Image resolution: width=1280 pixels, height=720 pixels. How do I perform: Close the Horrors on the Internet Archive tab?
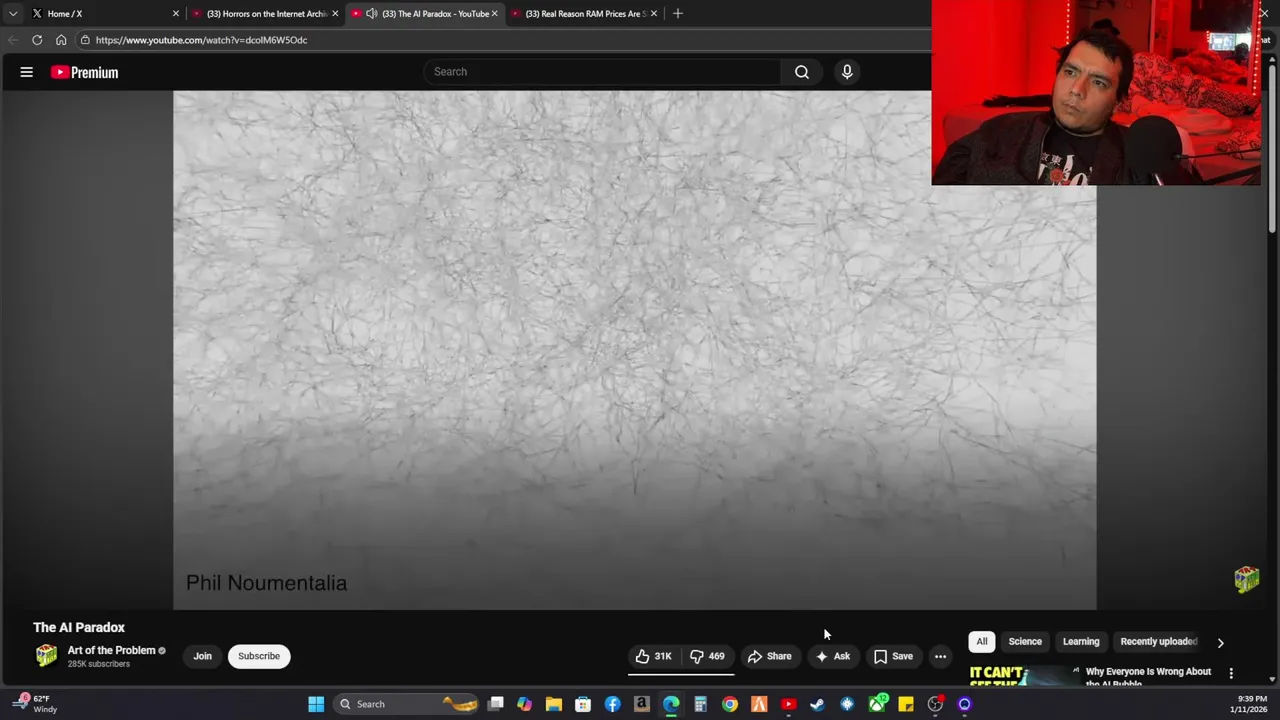(335, 14)
